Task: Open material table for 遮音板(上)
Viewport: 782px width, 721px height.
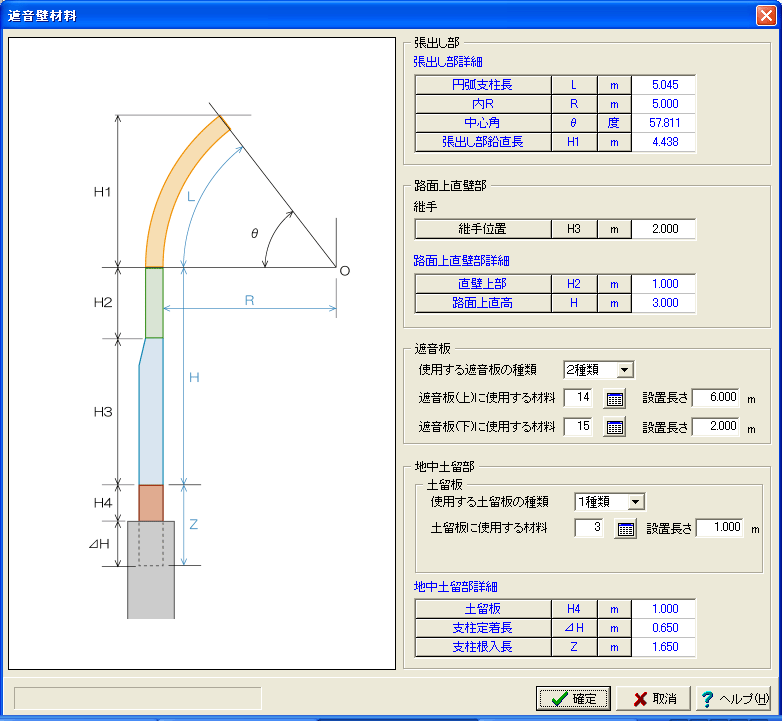Action: 614,399
